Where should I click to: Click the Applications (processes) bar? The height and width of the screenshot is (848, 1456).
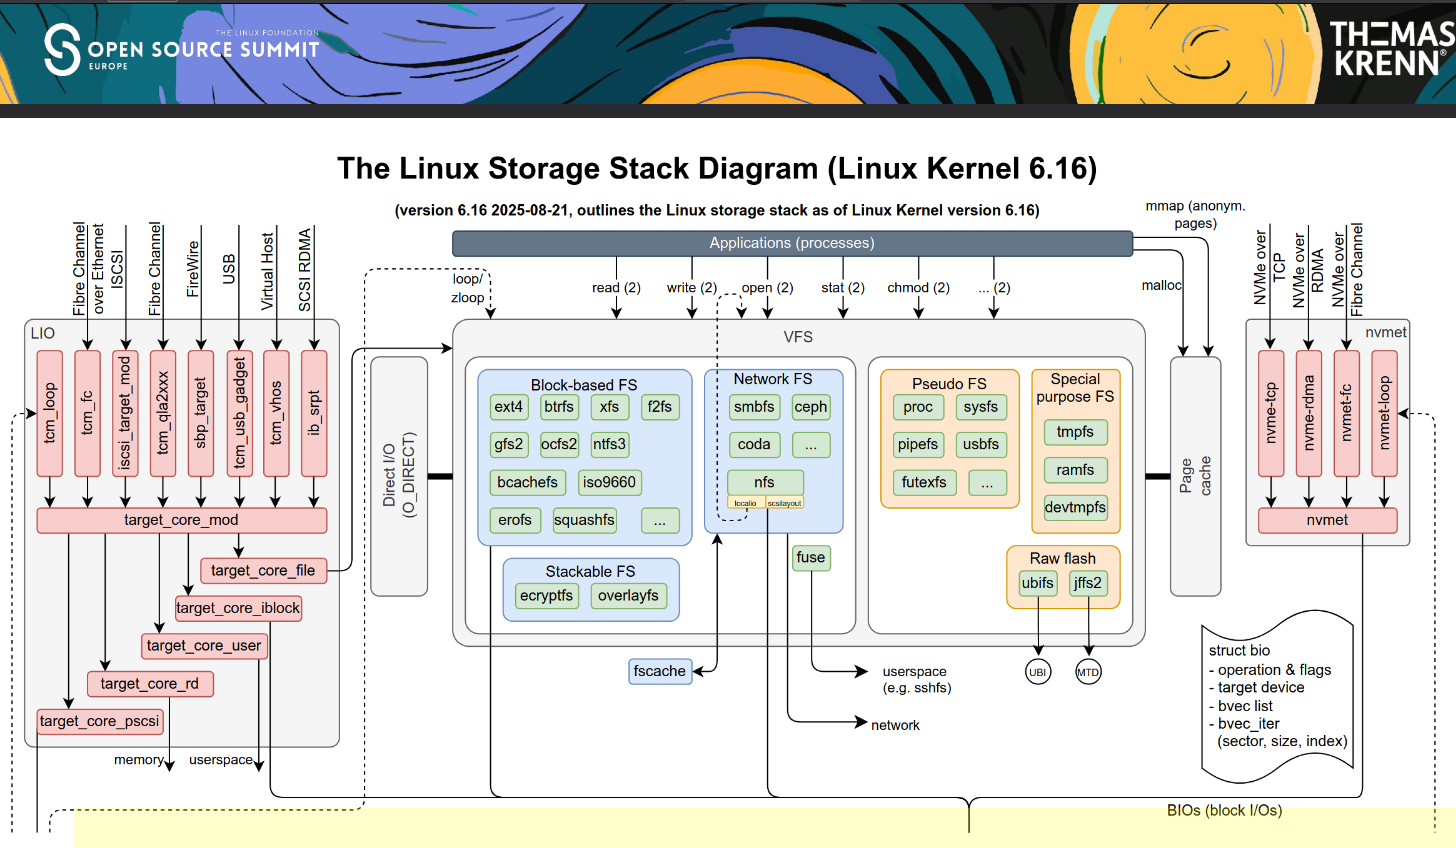tap(791, 243)
